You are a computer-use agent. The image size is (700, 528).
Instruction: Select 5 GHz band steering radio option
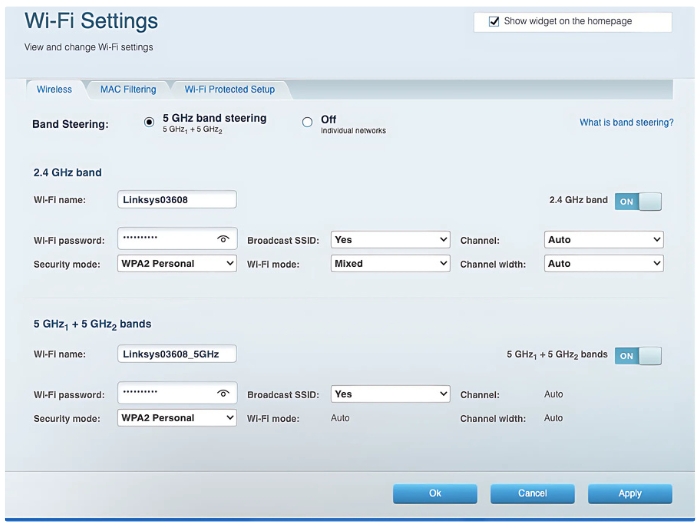pos(149,122)
